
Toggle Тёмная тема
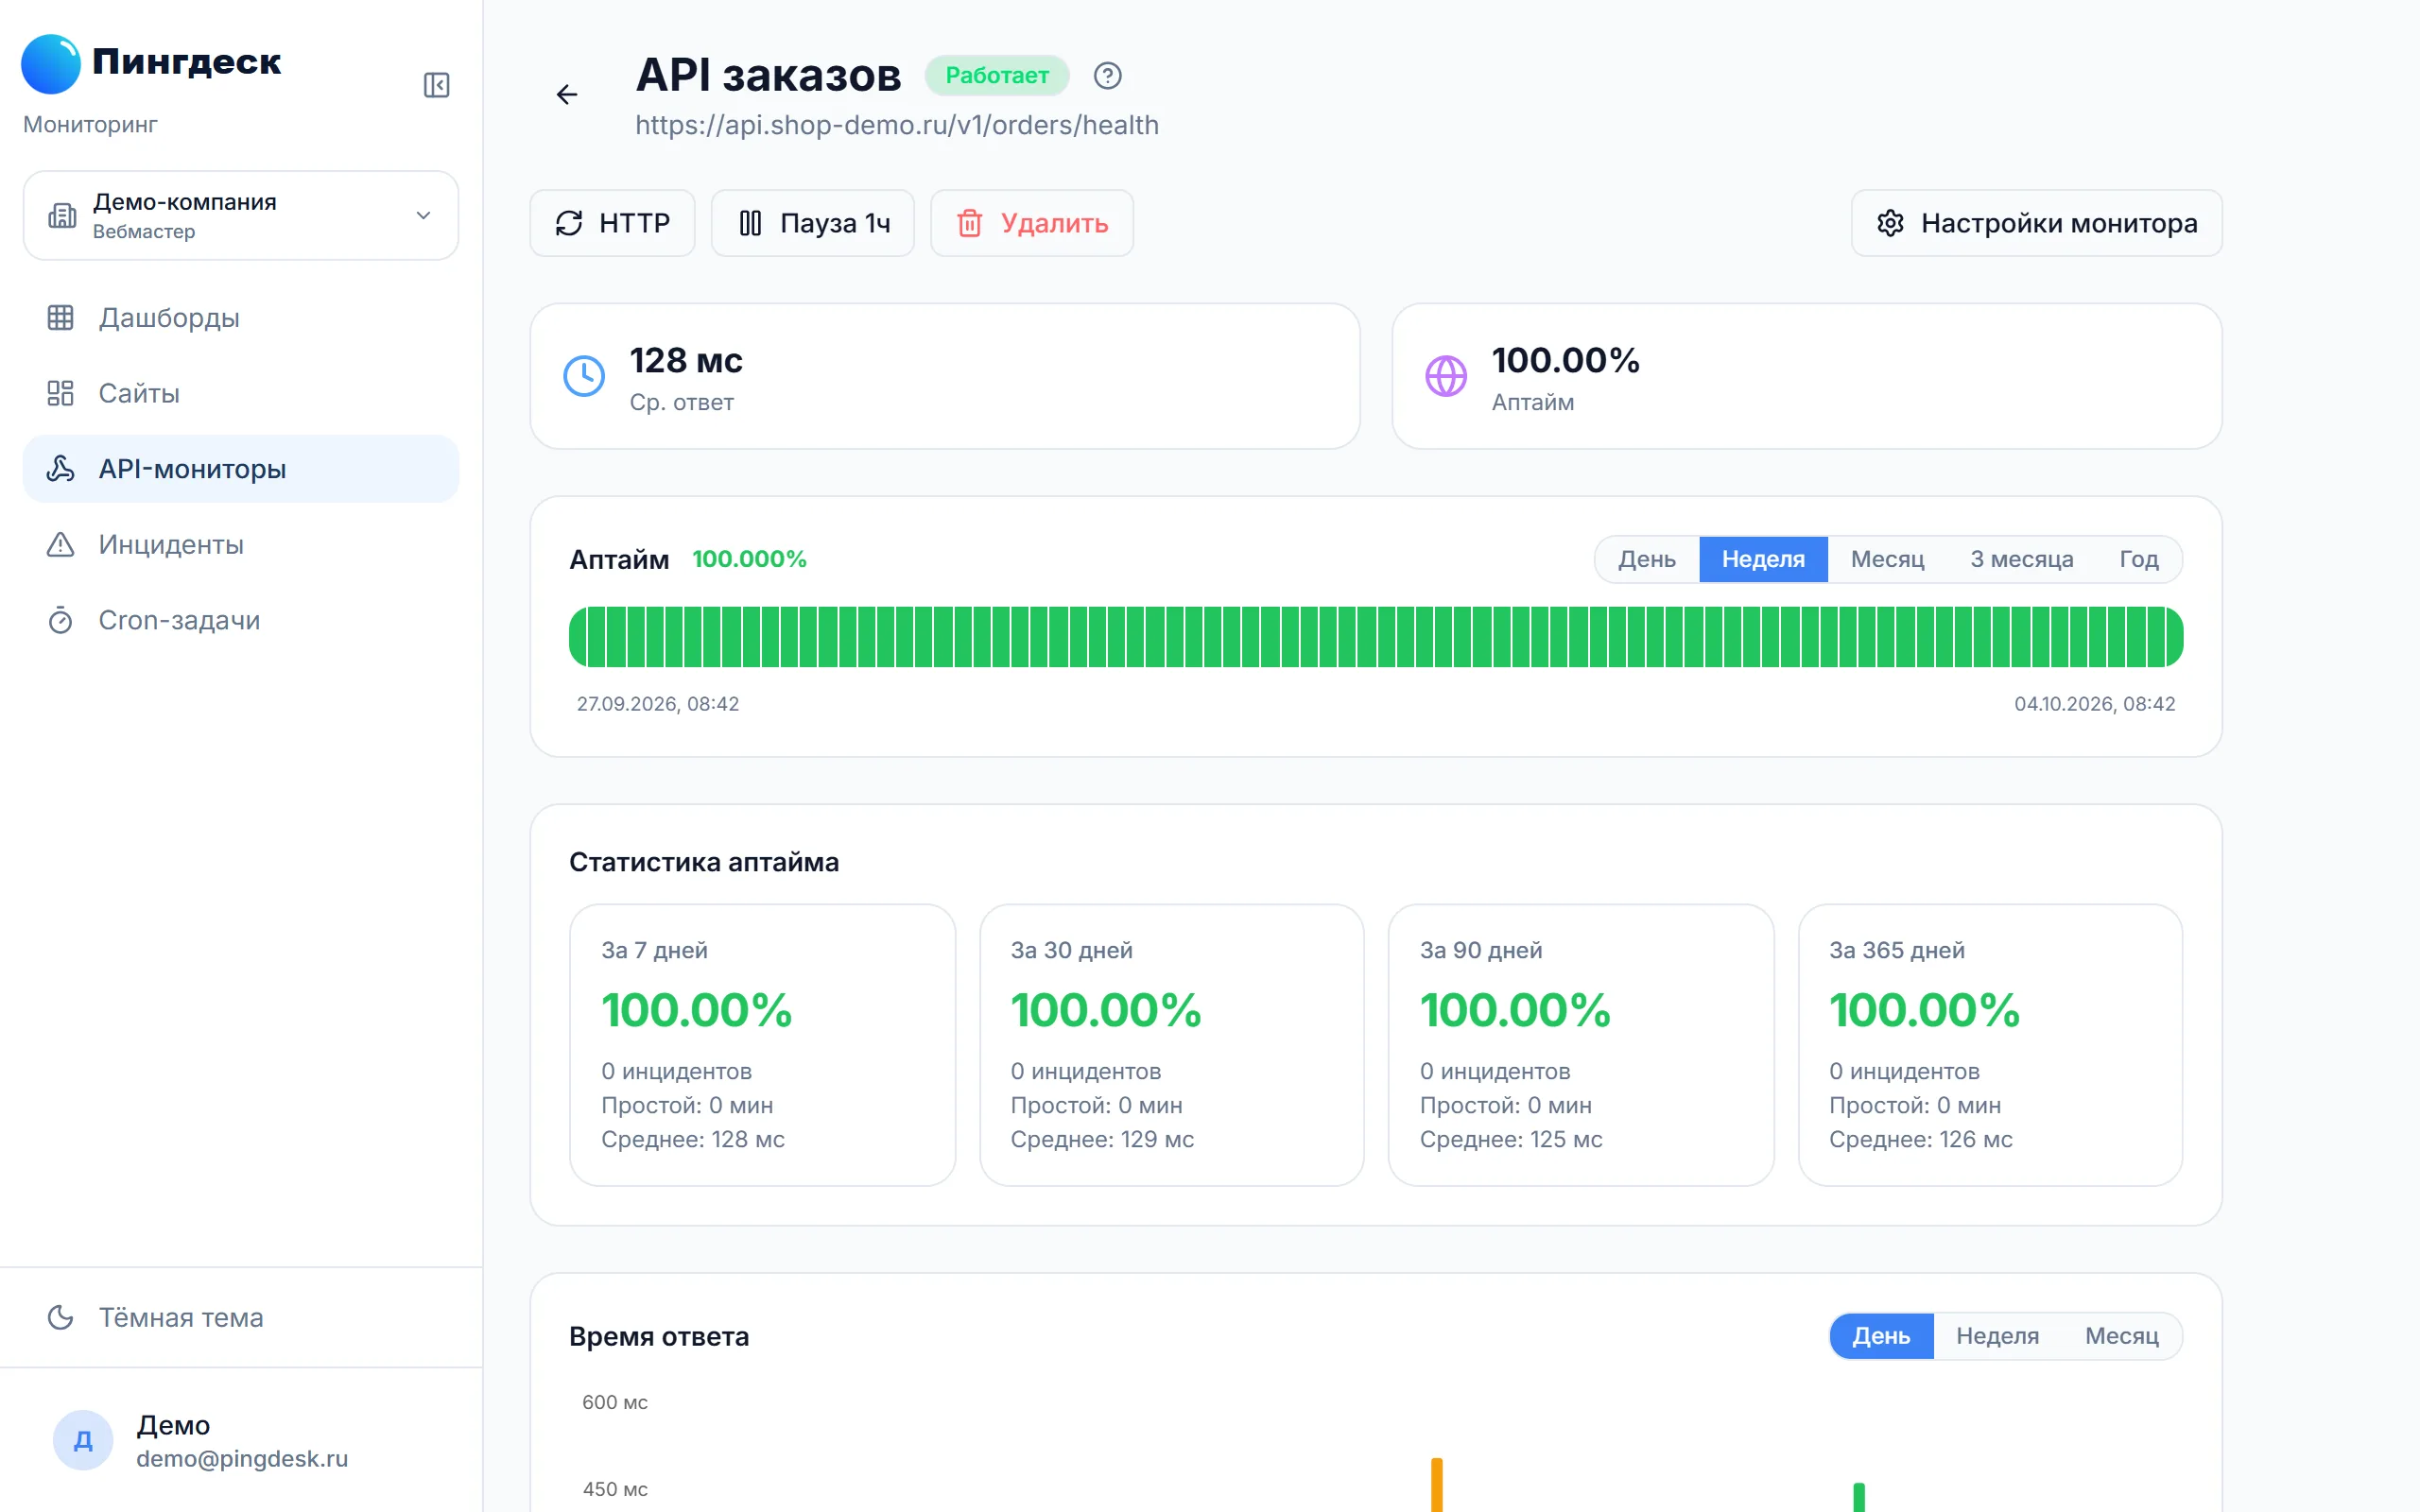click(241, 1318)
